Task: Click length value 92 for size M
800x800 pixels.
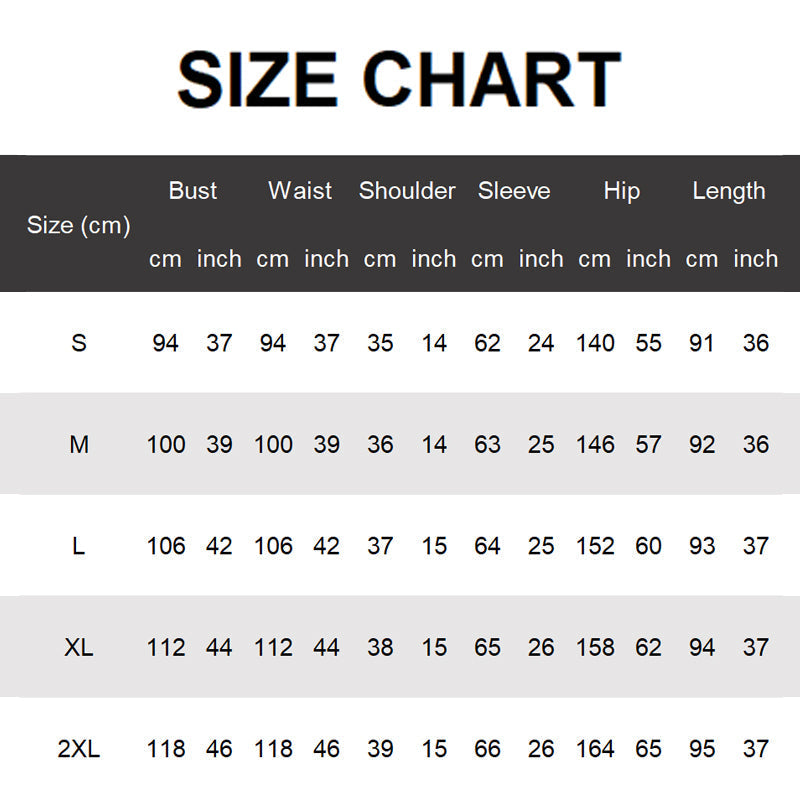Action: [702, 444]
